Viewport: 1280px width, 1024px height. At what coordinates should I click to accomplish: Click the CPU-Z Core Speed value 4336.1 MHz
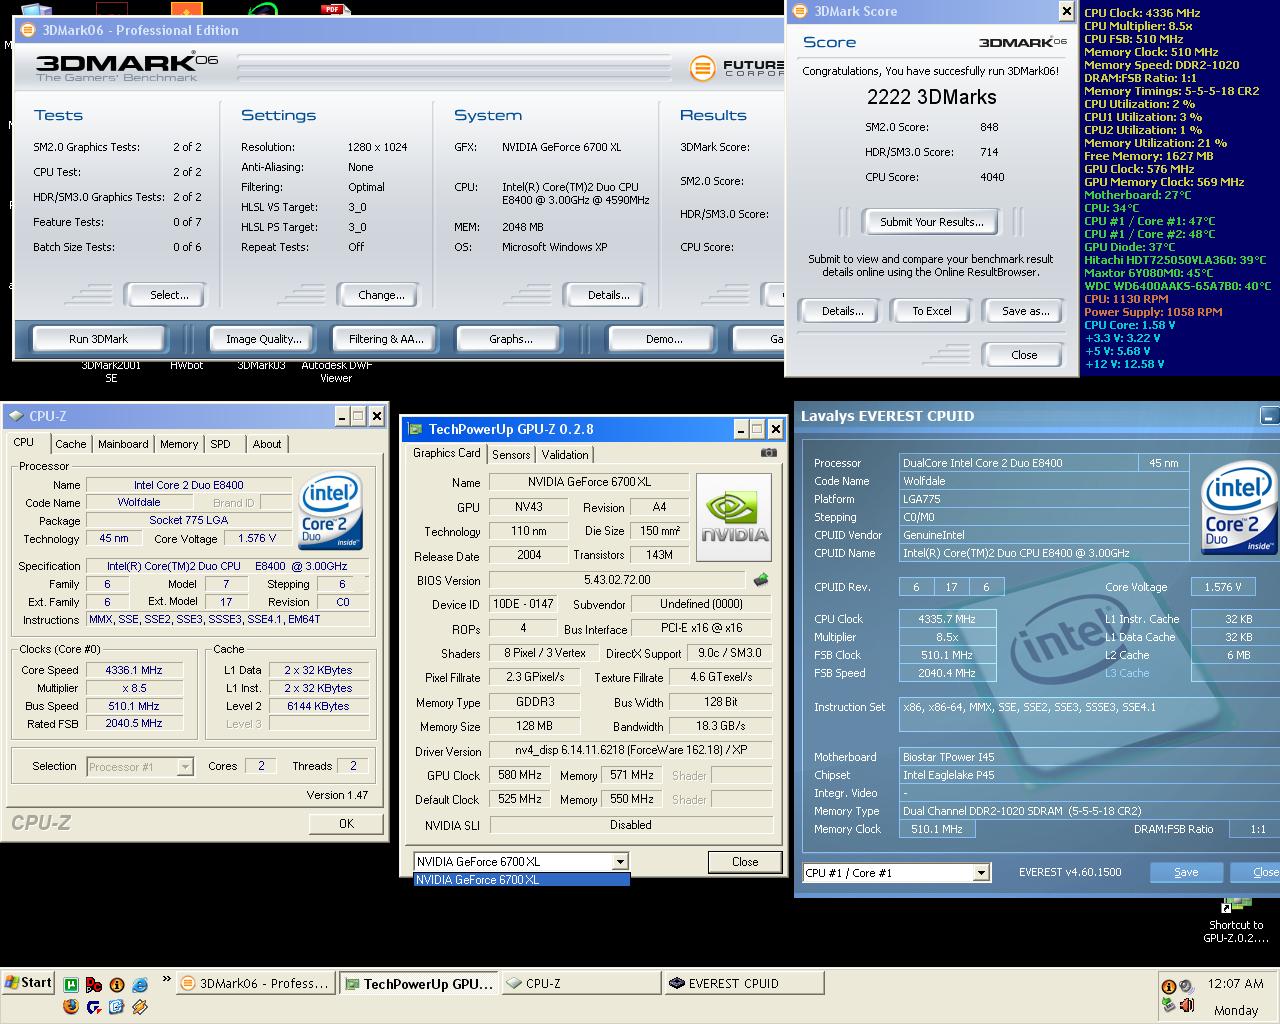point(134,670)
